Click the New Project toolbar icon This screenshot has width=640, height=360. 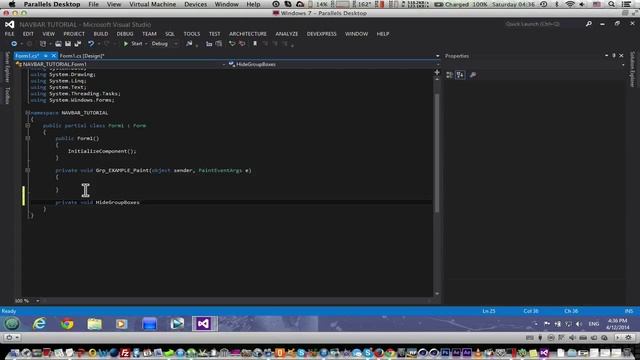(x=43, y=44)
